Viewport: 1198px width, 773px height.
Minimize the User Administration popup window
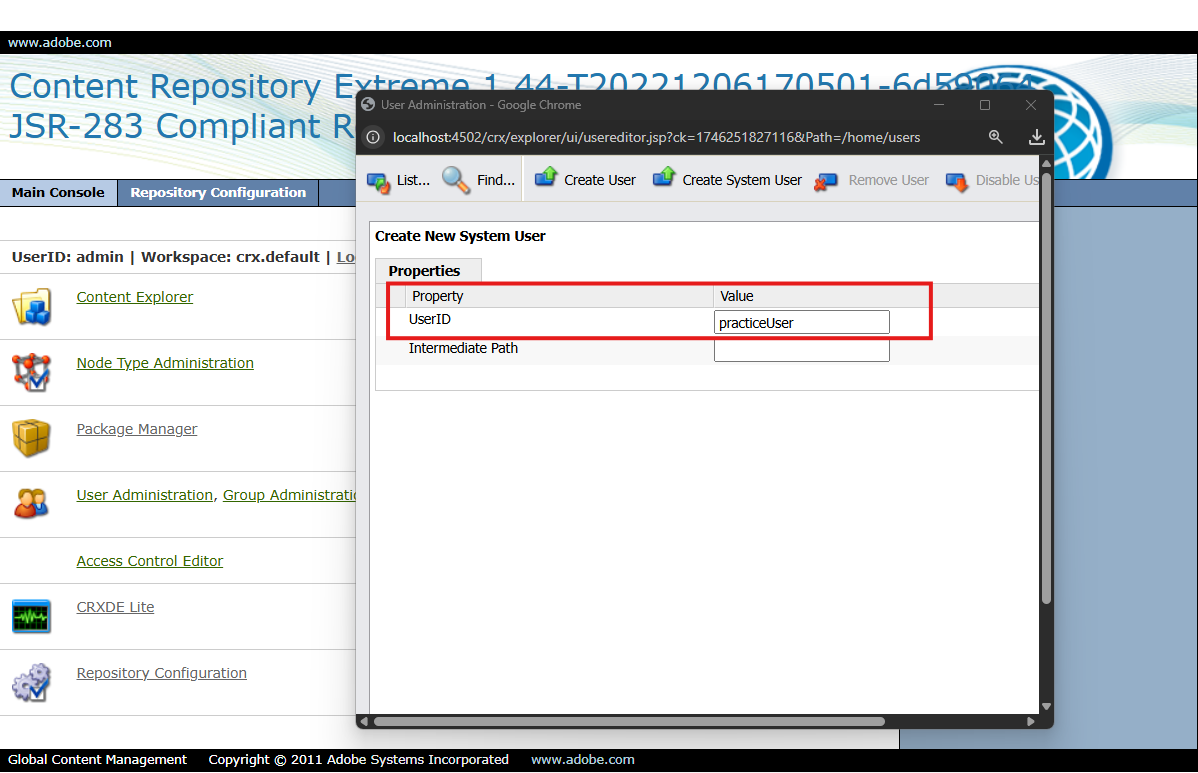(939, 105)
